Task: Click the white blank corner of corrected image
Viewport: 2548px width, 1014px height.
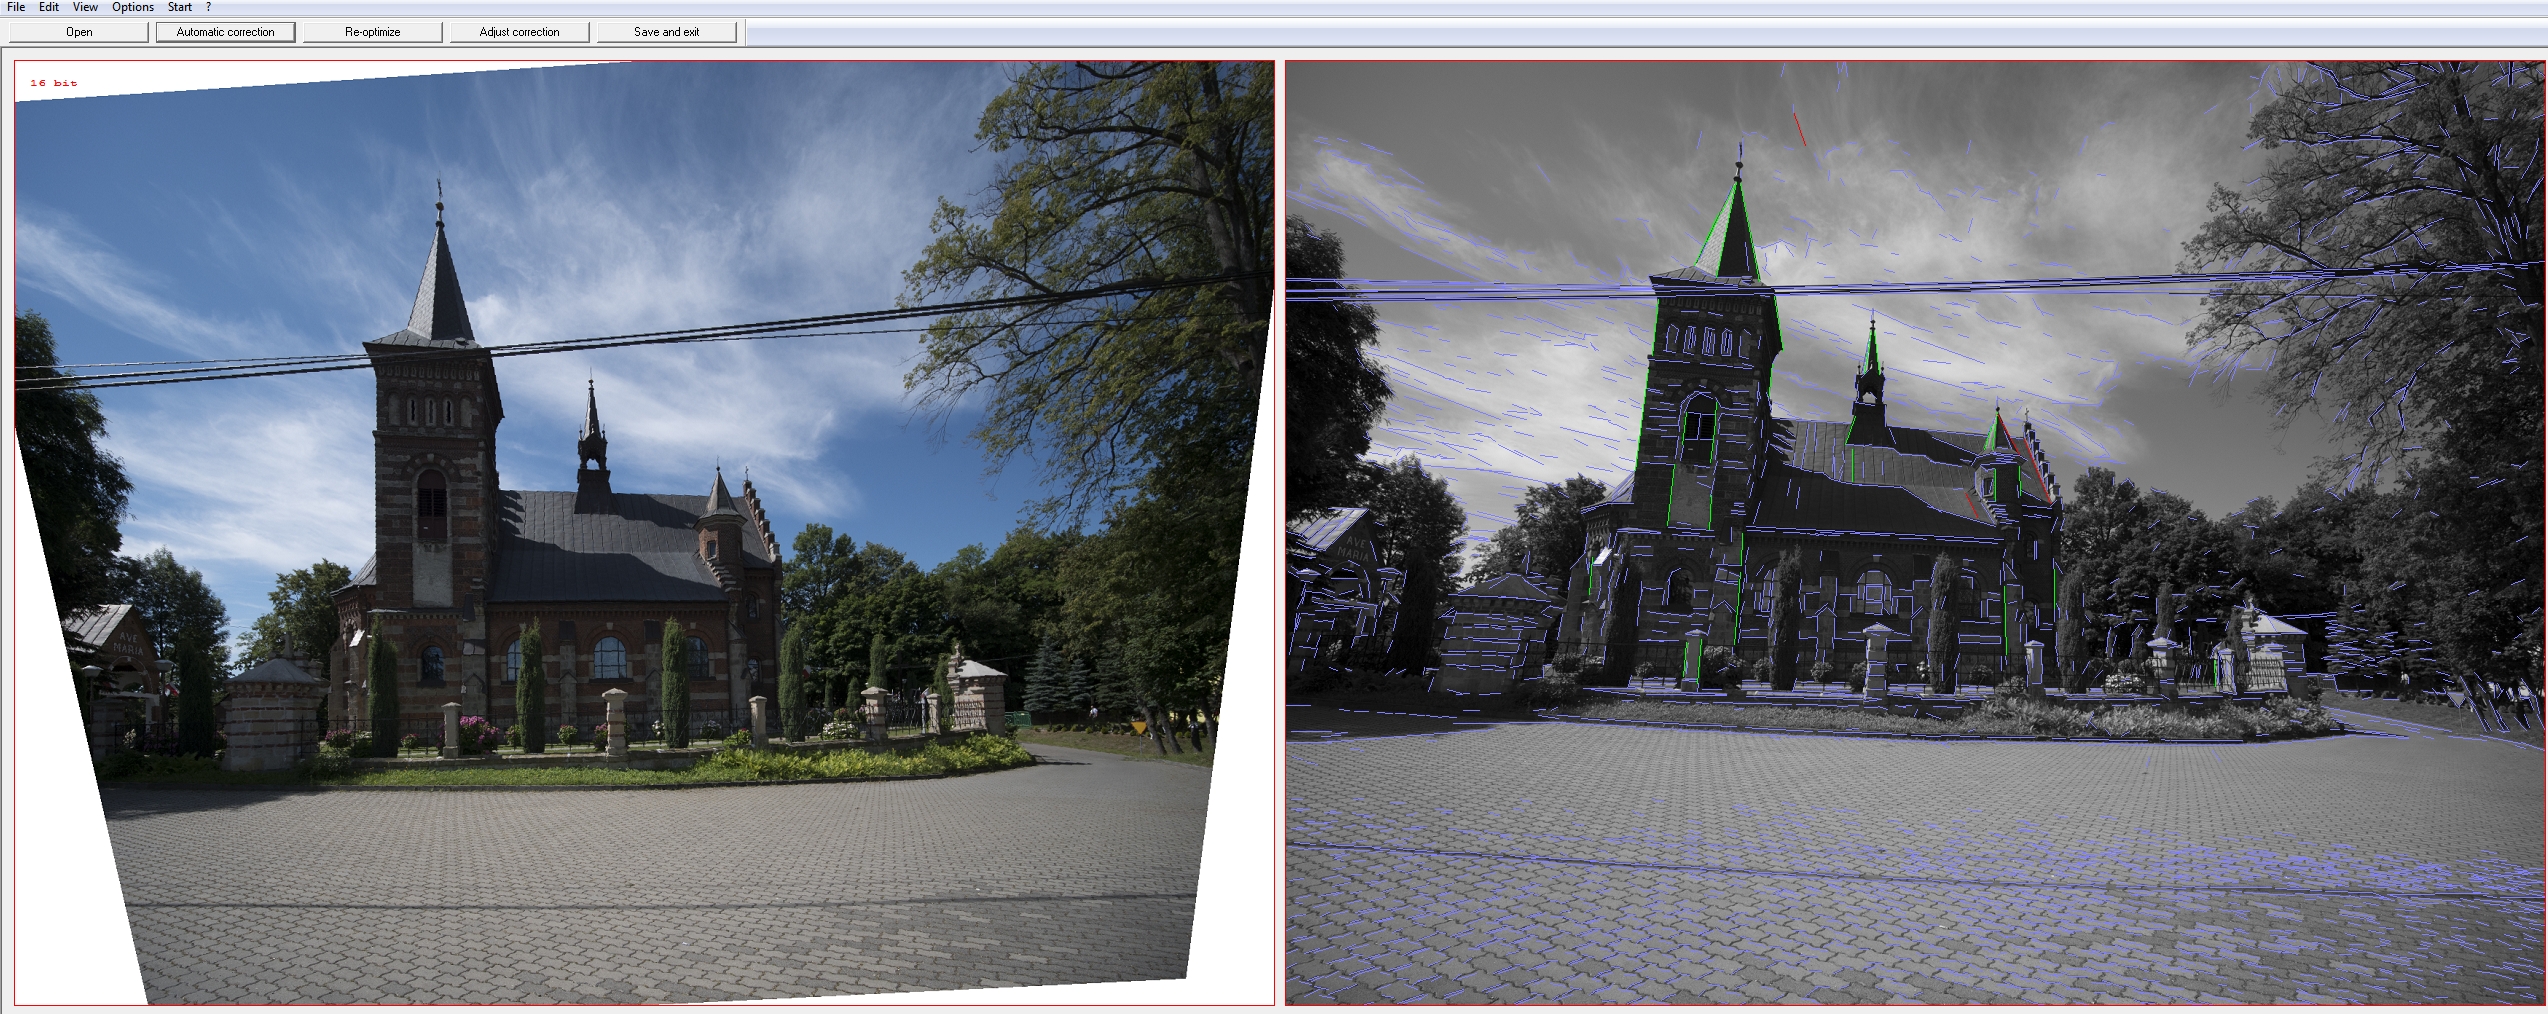Action: point(60,900)
